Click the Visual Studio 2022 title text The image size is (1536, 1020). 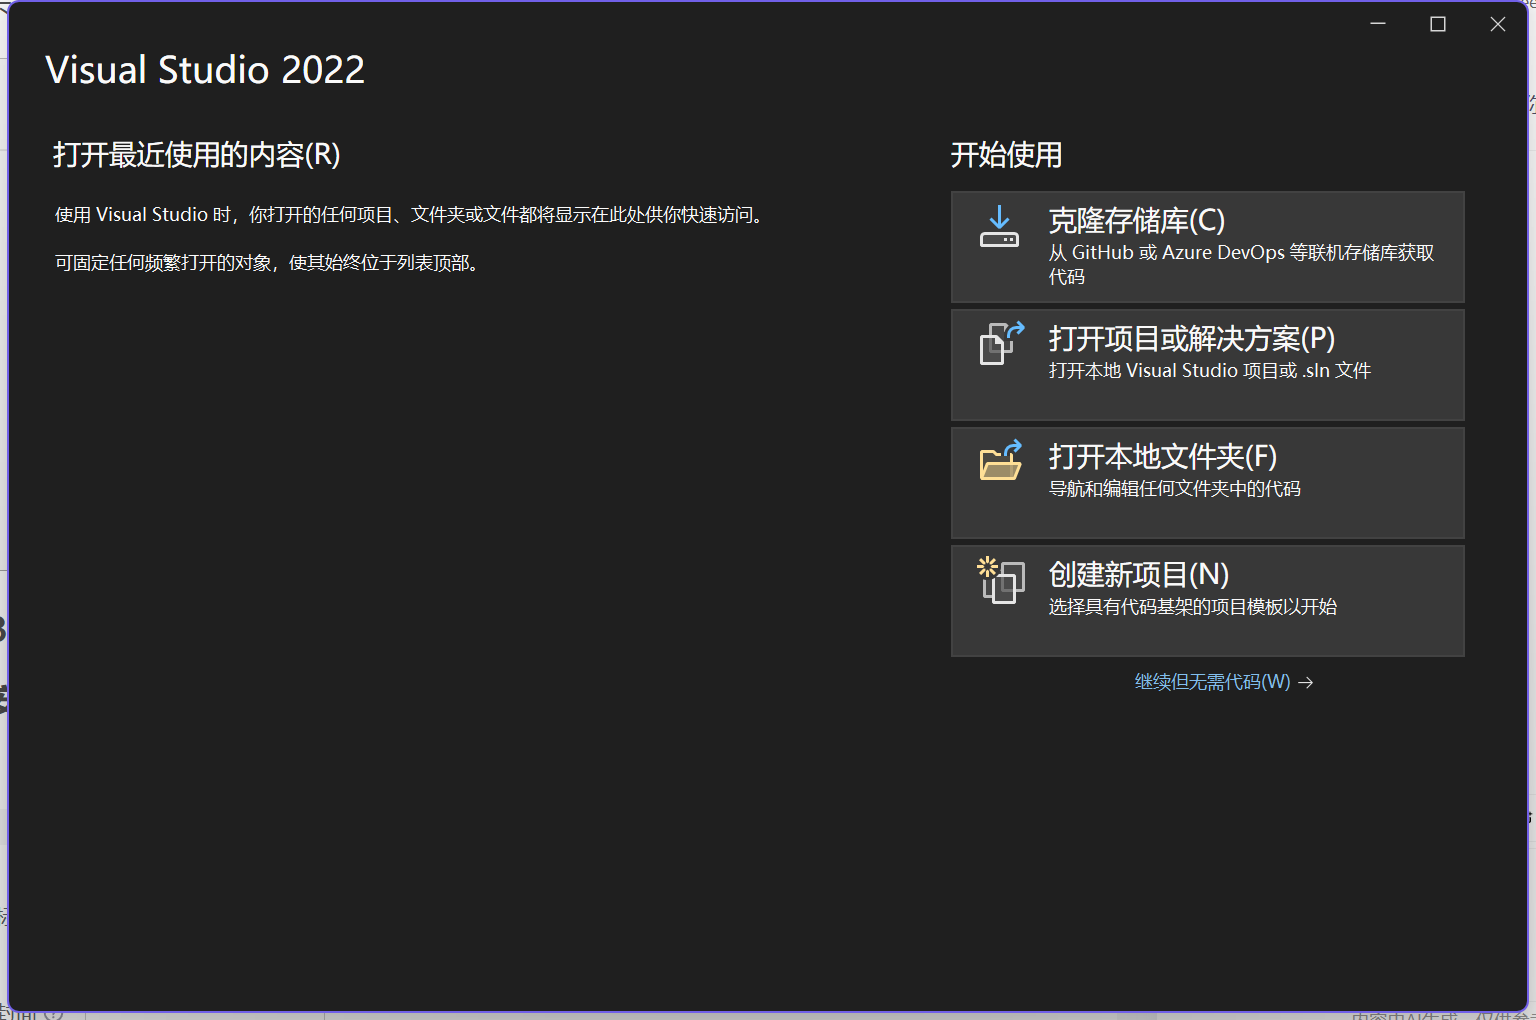coord(205,70)
